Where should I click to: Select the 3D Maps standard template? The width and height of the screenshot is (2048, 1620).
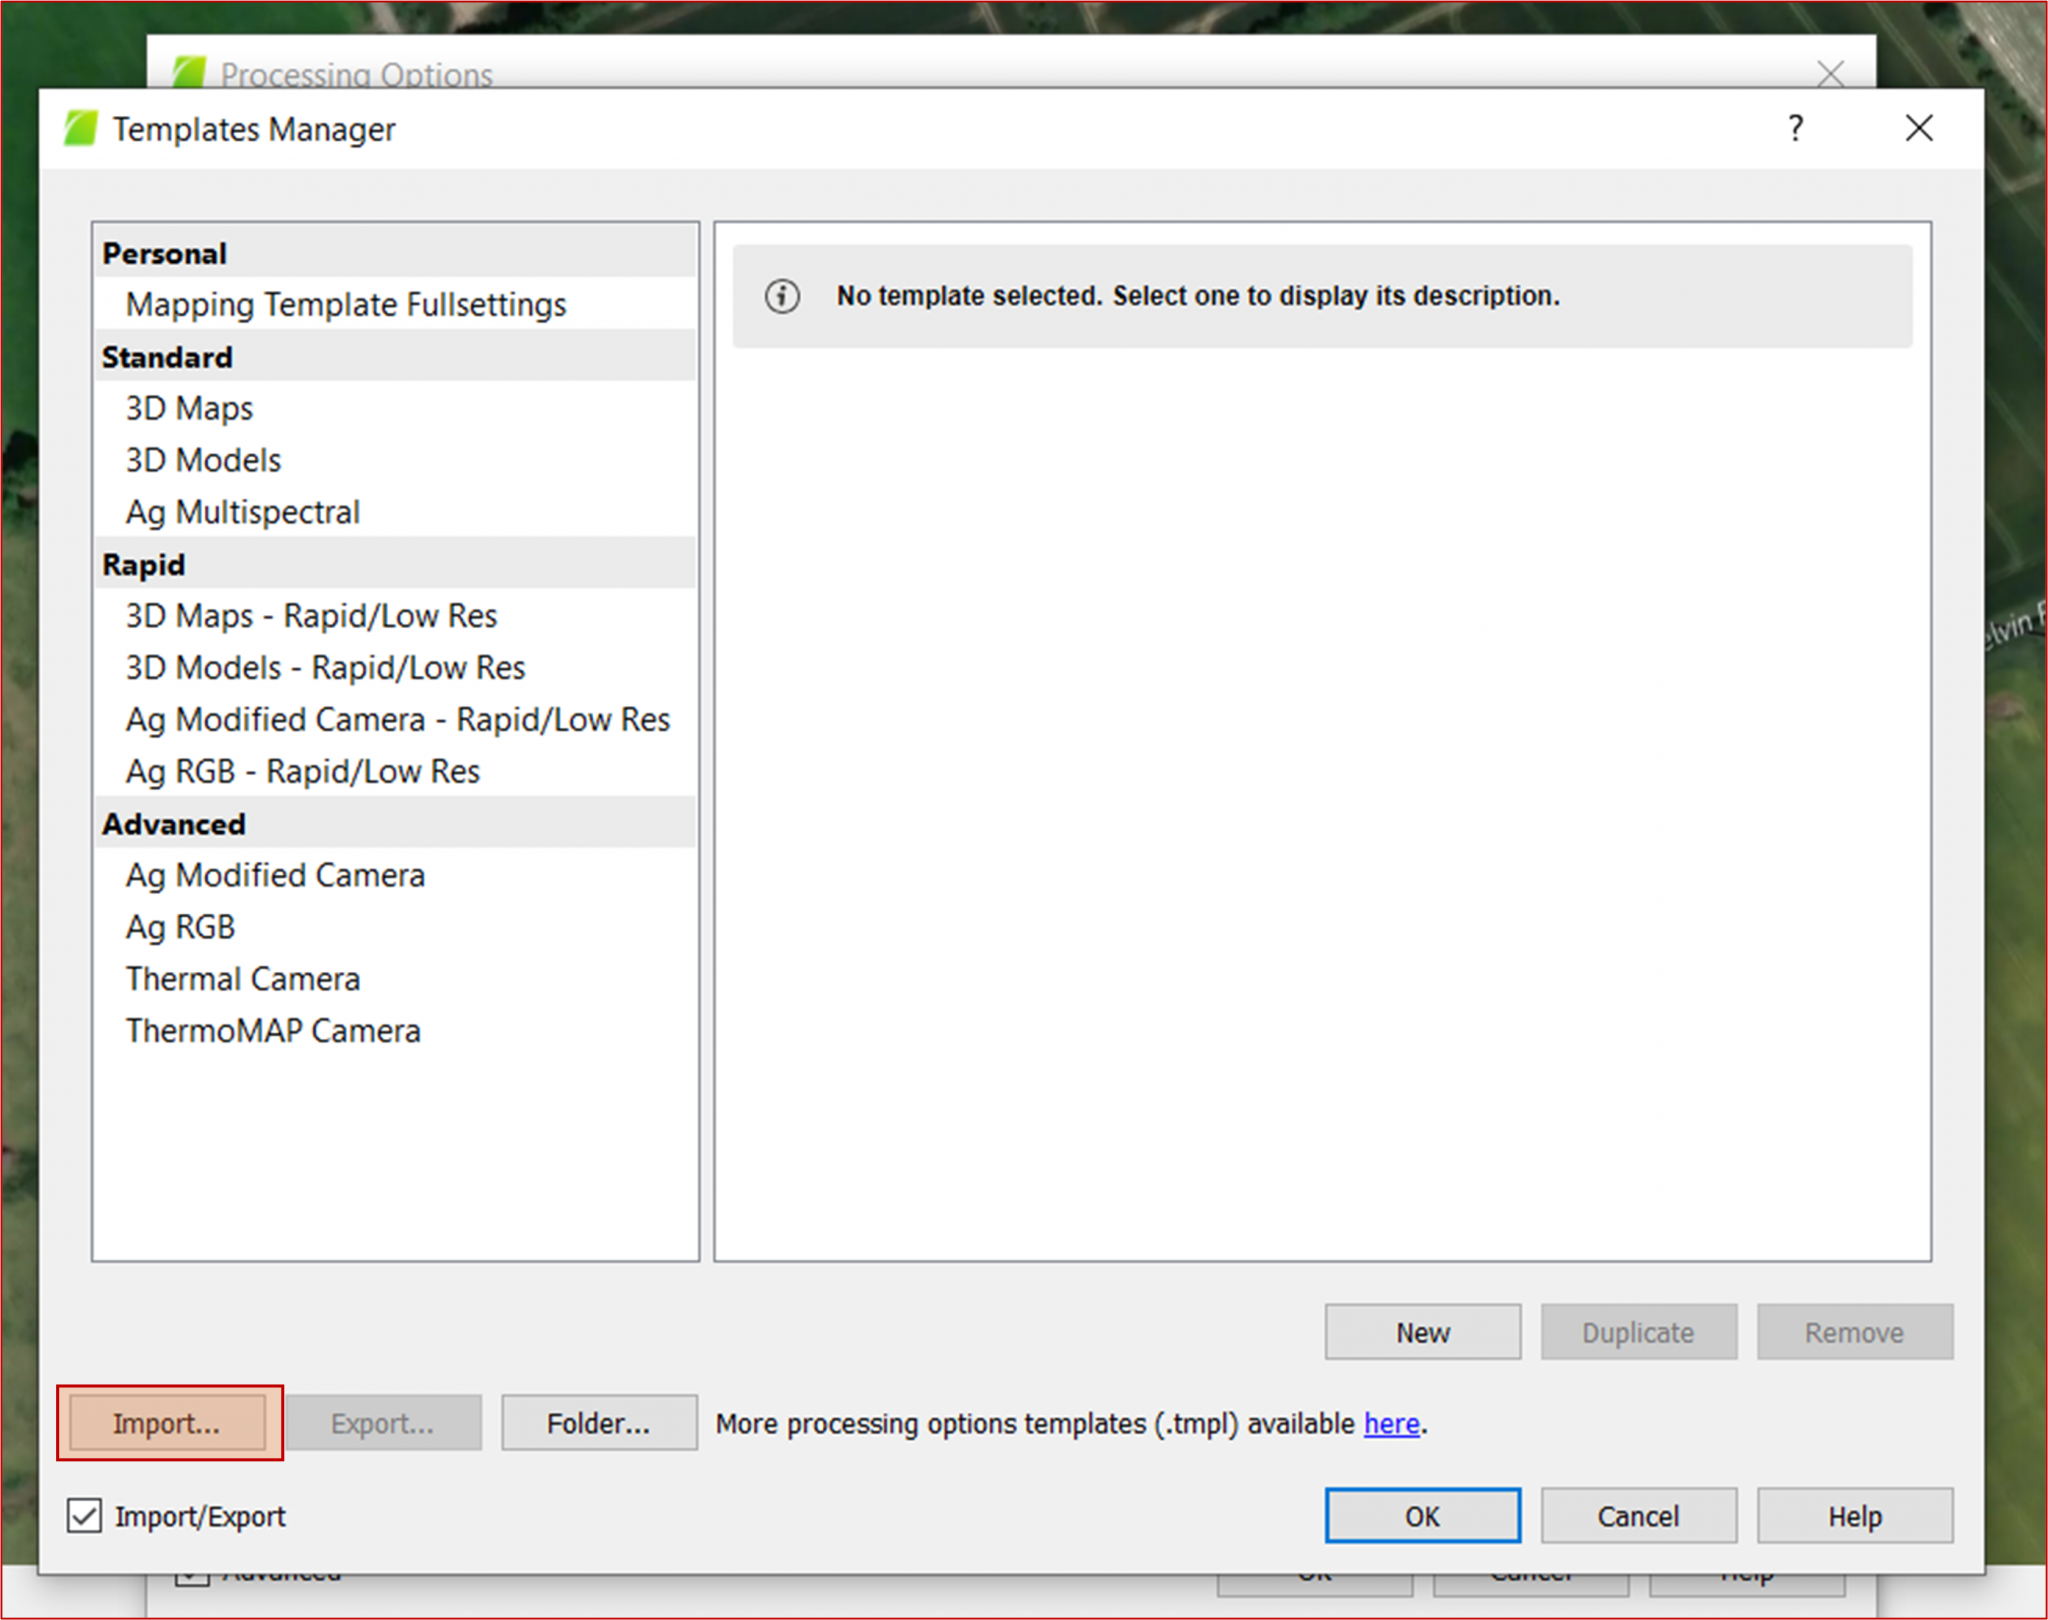(x=188, y=408)
